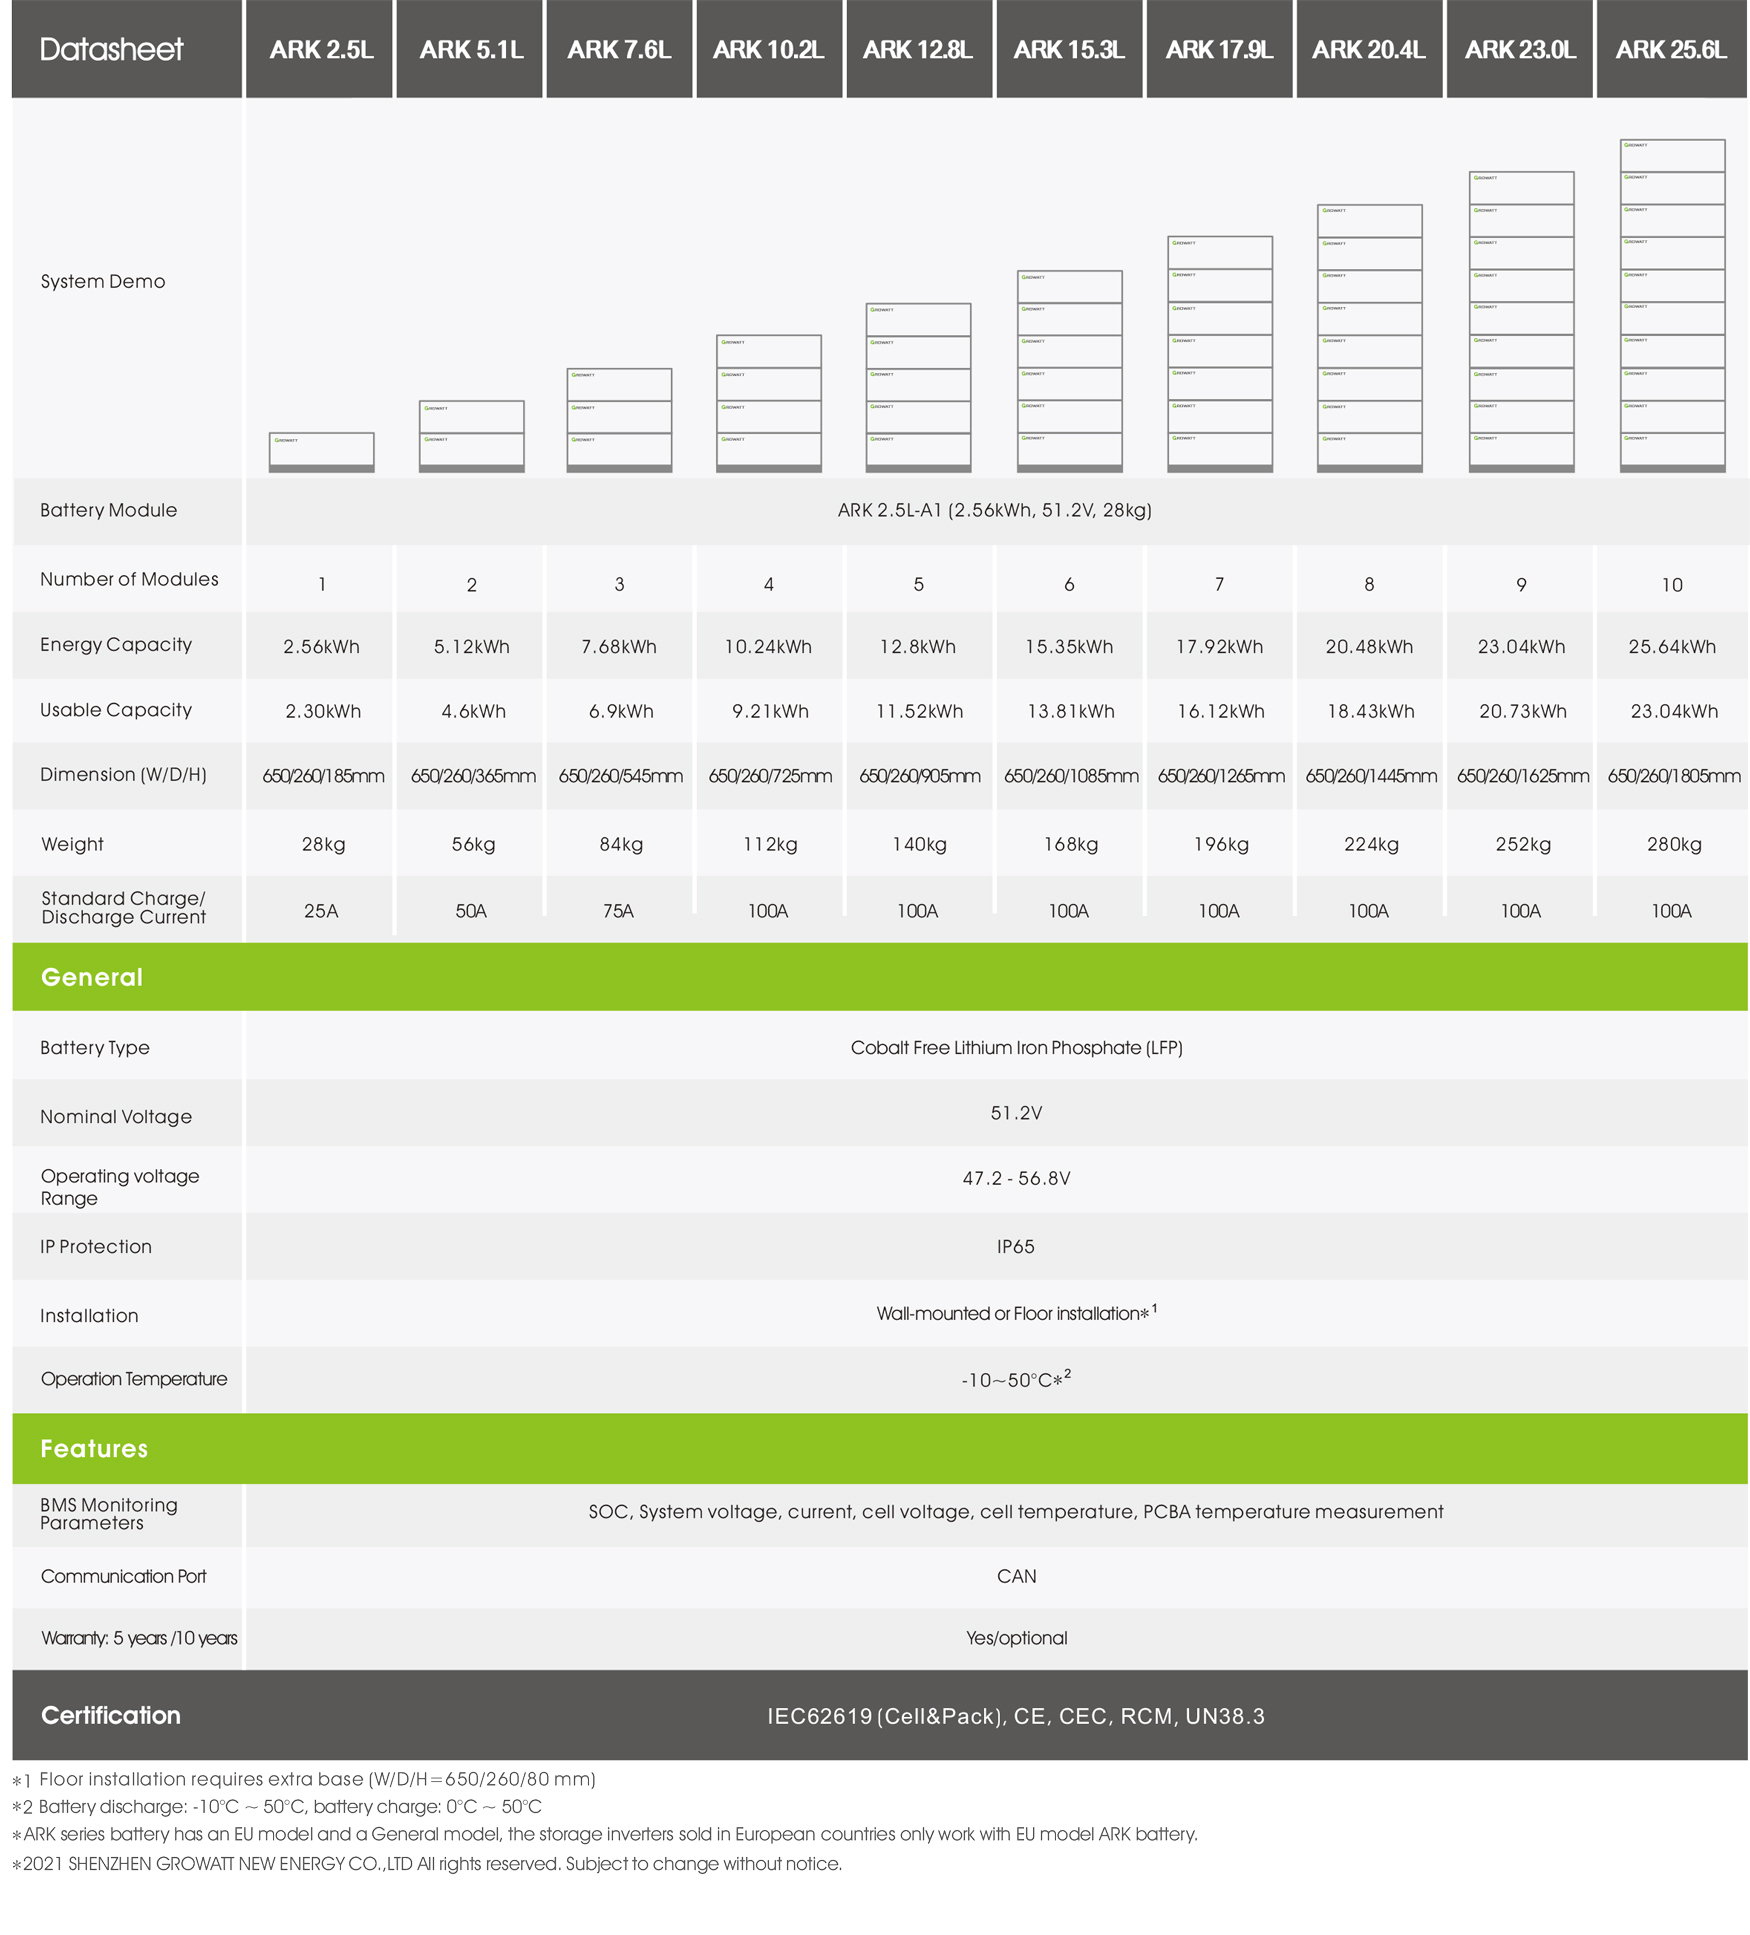Select the 'IEC62619 (Cell&Pack), CE, CEC, RCM, UN38.3' text
Screen dimensions: 1750x1935
1016,1717
